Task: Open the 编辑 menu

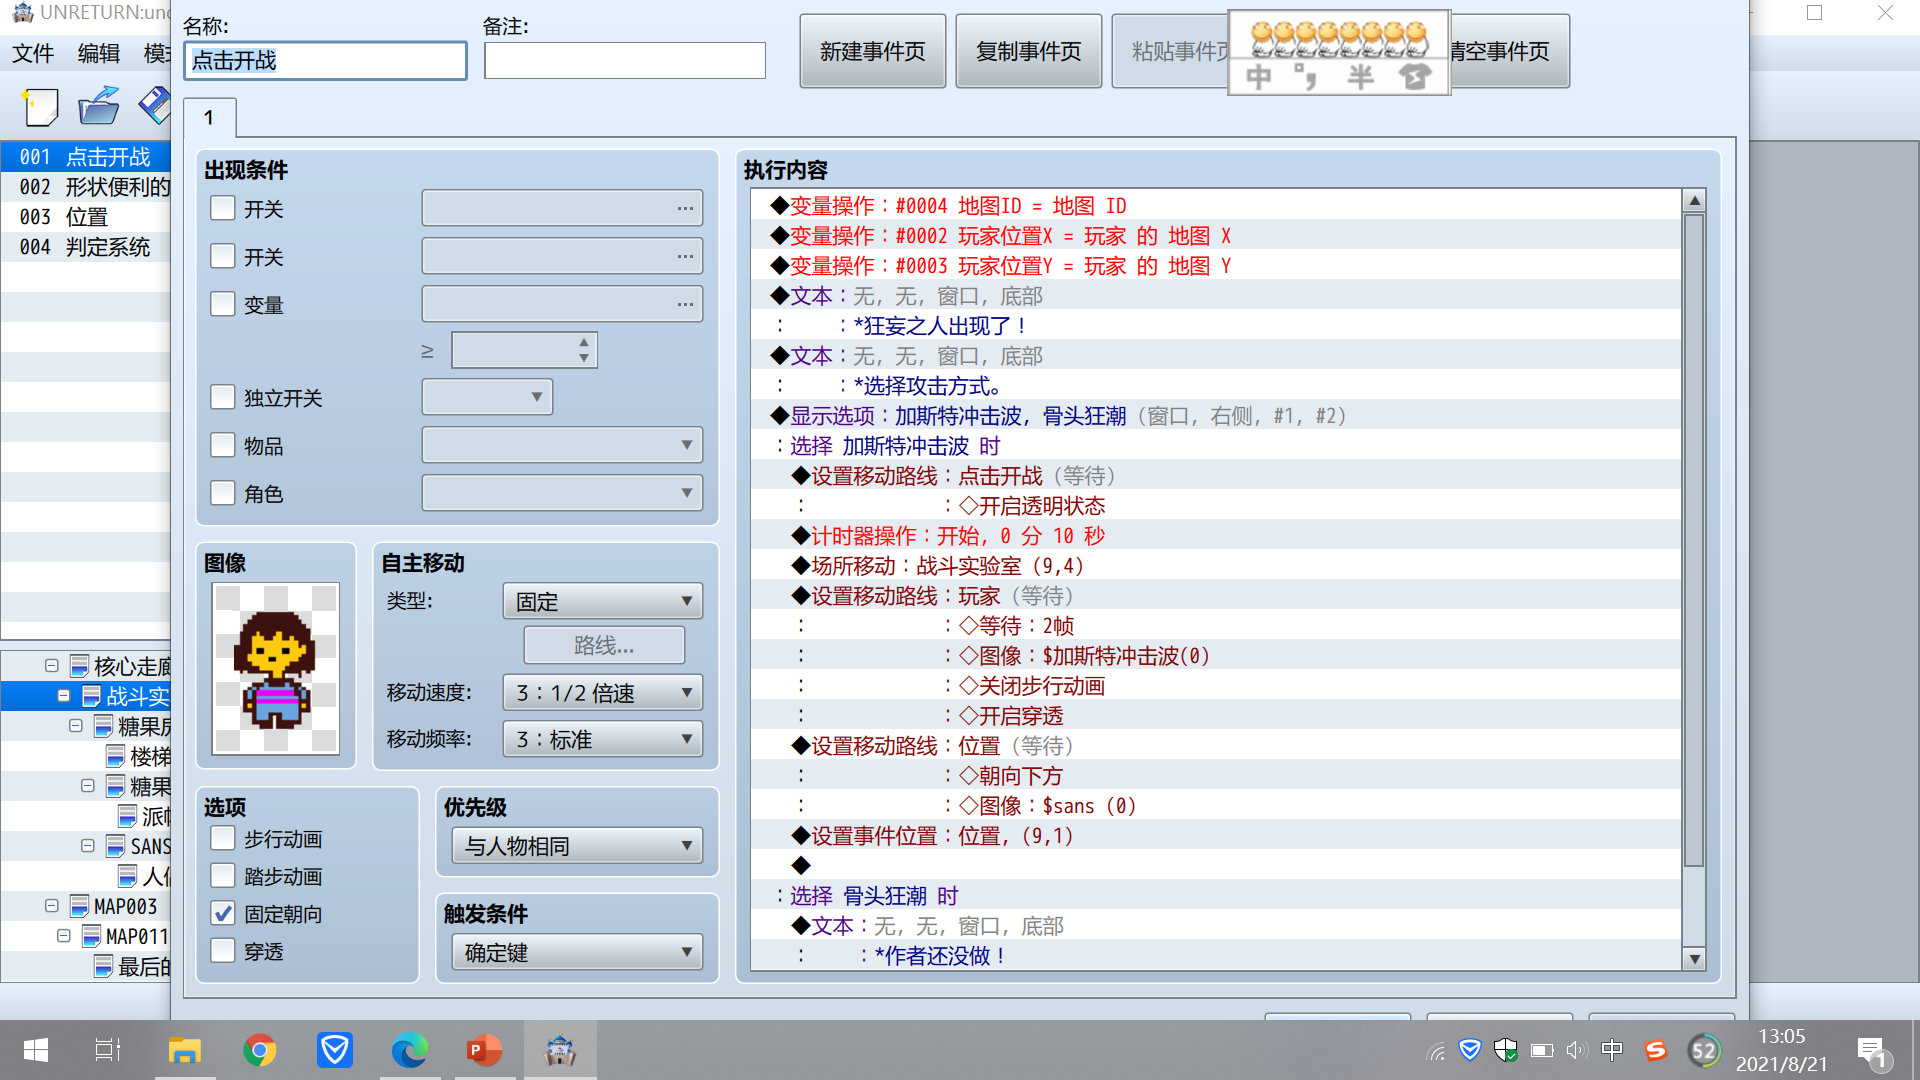Action: [x=99, y=53]
